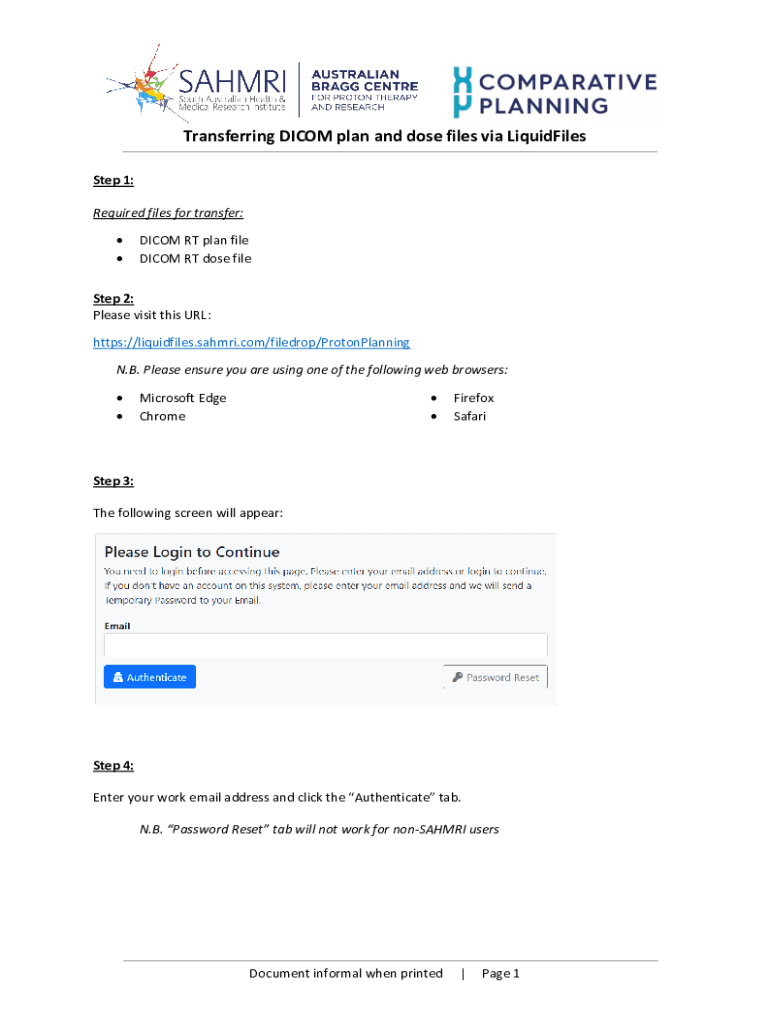Click the "Transferring DICOM plan" document title
The width and height of the screenshot is (770, 1024).
click(x=384, y=136)
